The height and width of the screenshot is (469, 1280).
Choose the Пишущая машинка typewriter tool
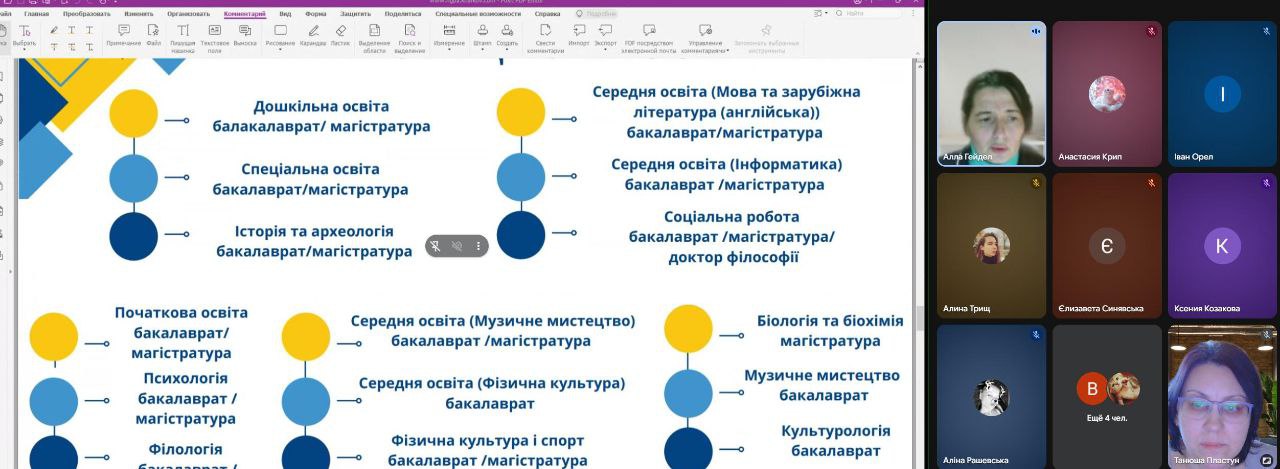(x=183, y=36)
